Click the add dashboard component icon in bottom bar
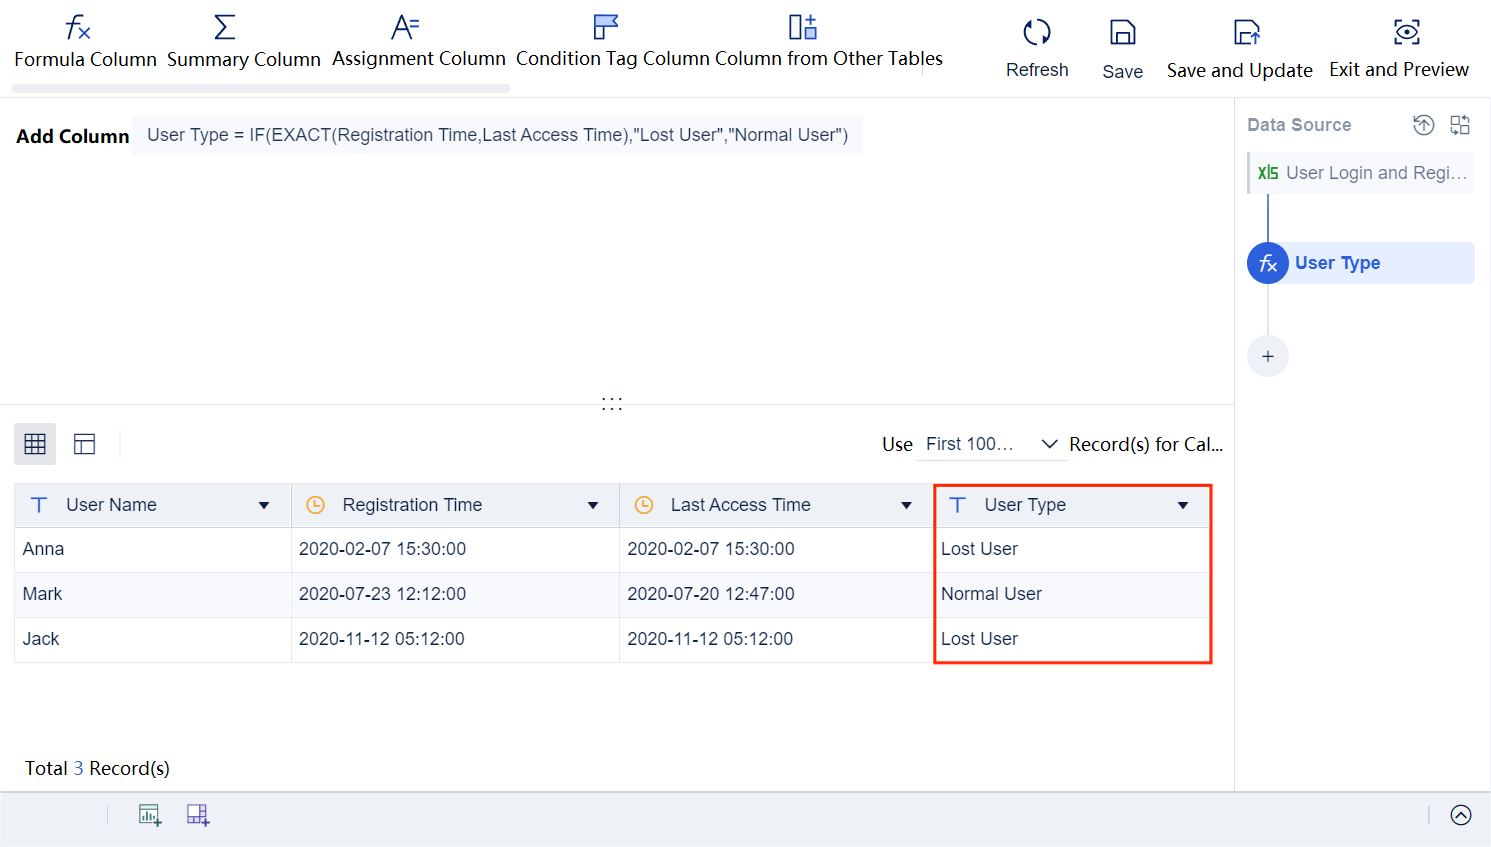Image resolution: width=1491 pixels, height=847 pixels. point(197,815)
